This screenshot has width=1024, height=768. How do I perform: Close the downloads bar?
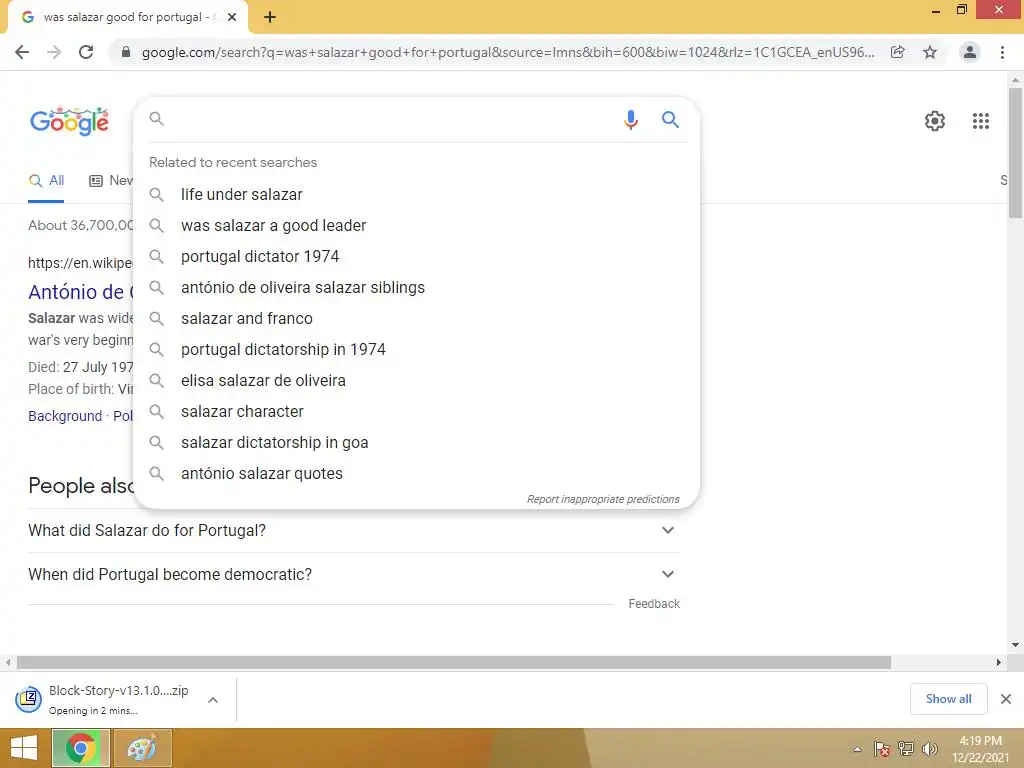tap(1006, 699)
